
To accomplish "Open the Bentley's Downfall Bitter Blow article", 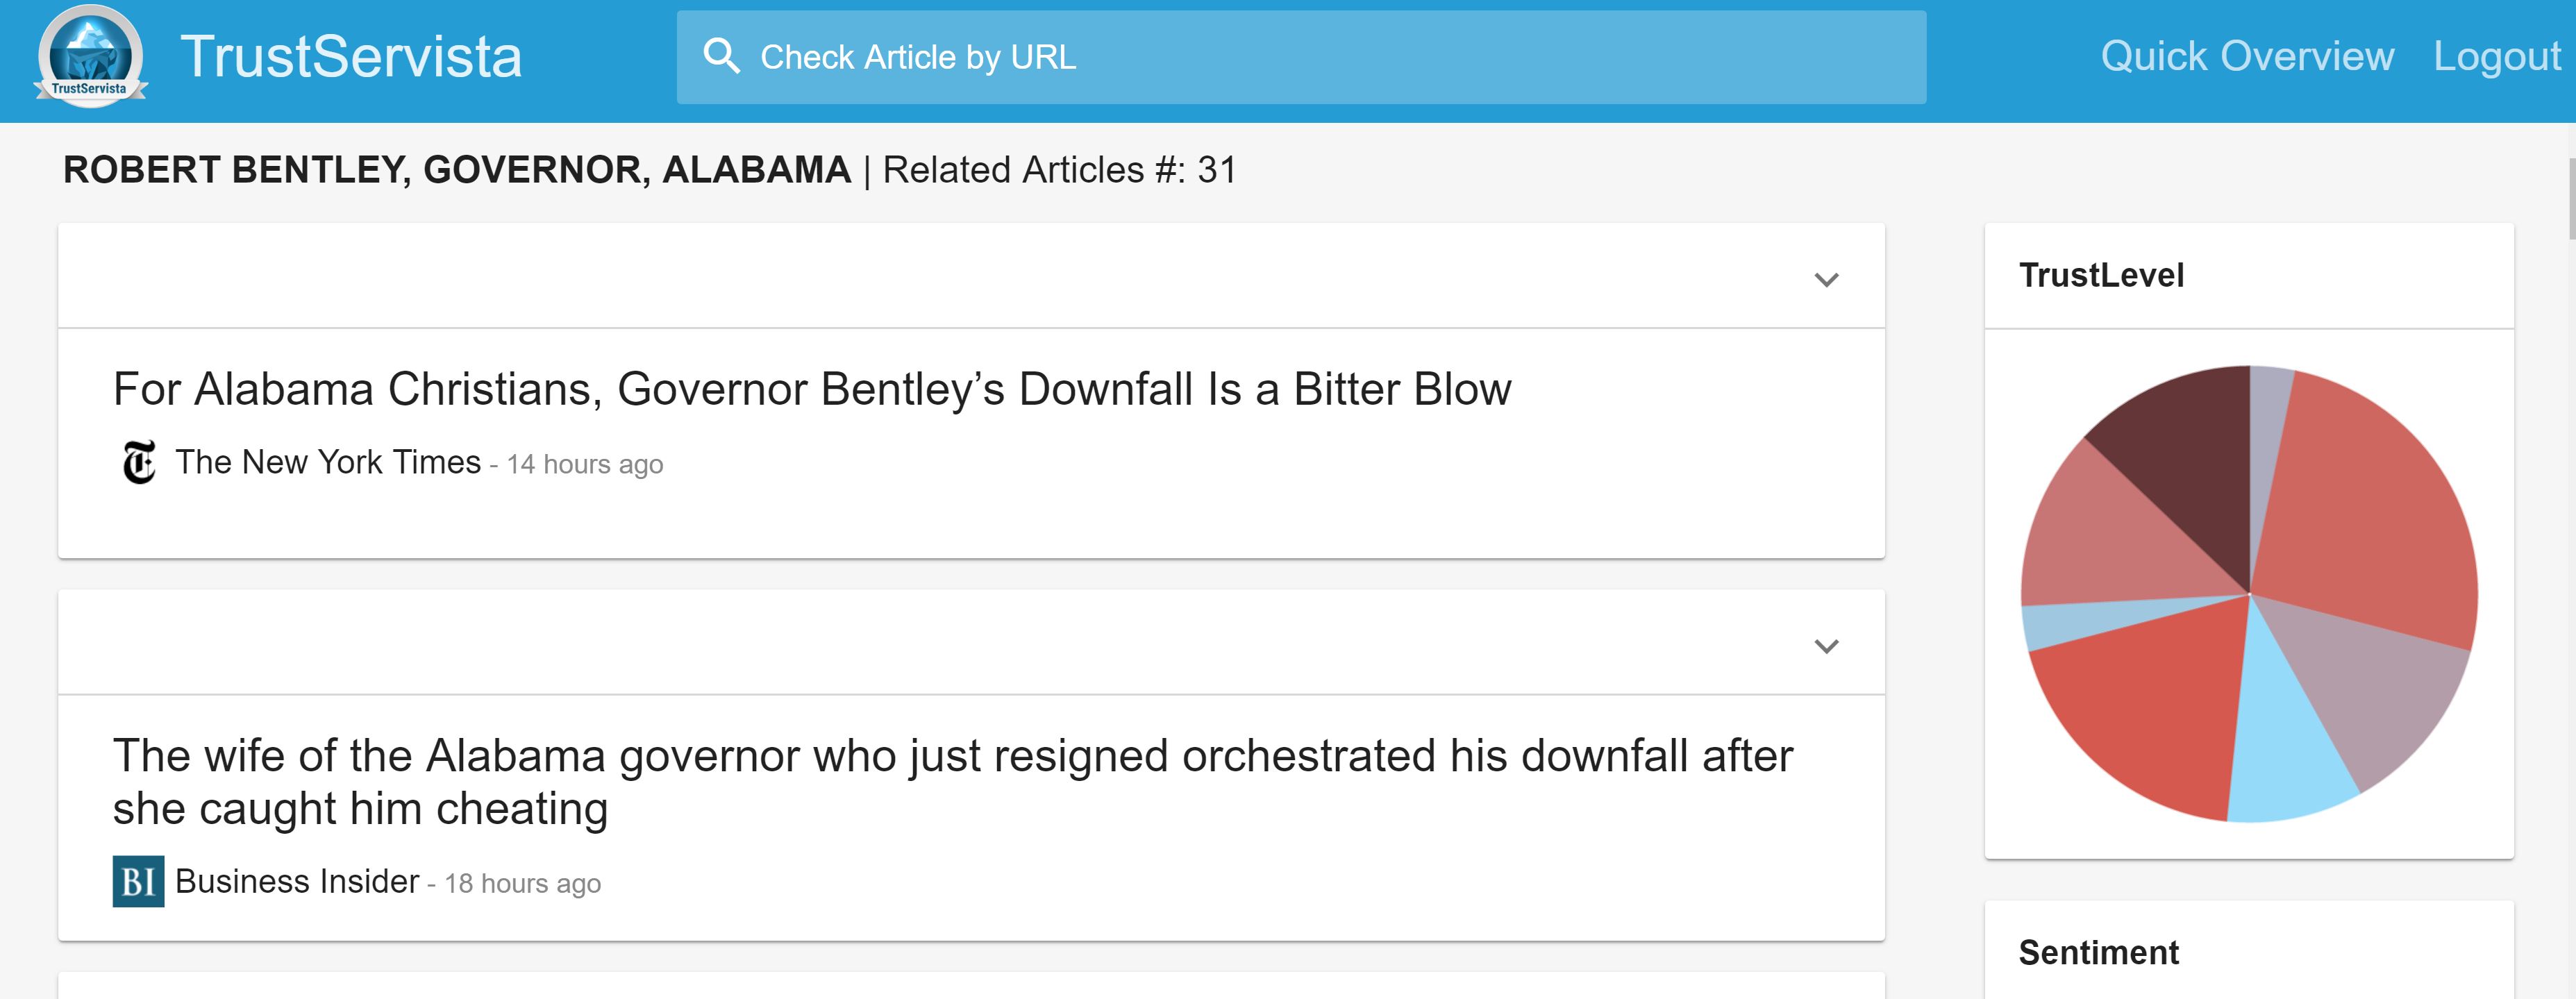I will [x=811, y=389].
